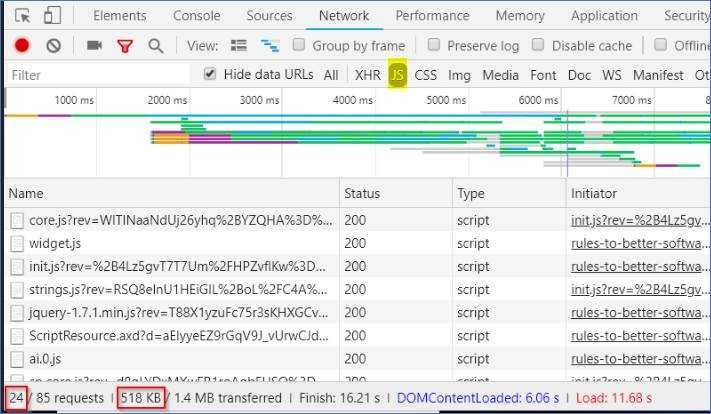The height and width of the screenshot is (414, 711).
Task: Enable Group by frame checkbox
Action: click(299, 45)
